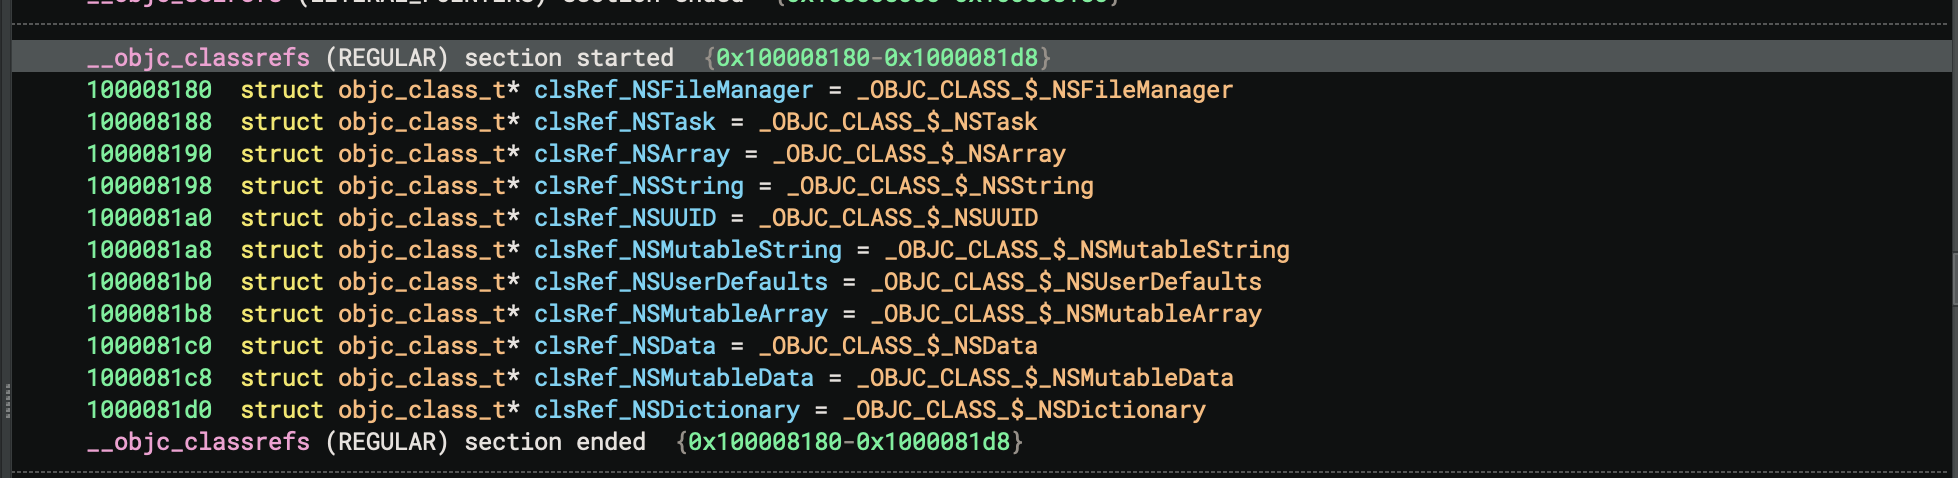Click (REGULAR) in the section started line

(x=387, y=58)
